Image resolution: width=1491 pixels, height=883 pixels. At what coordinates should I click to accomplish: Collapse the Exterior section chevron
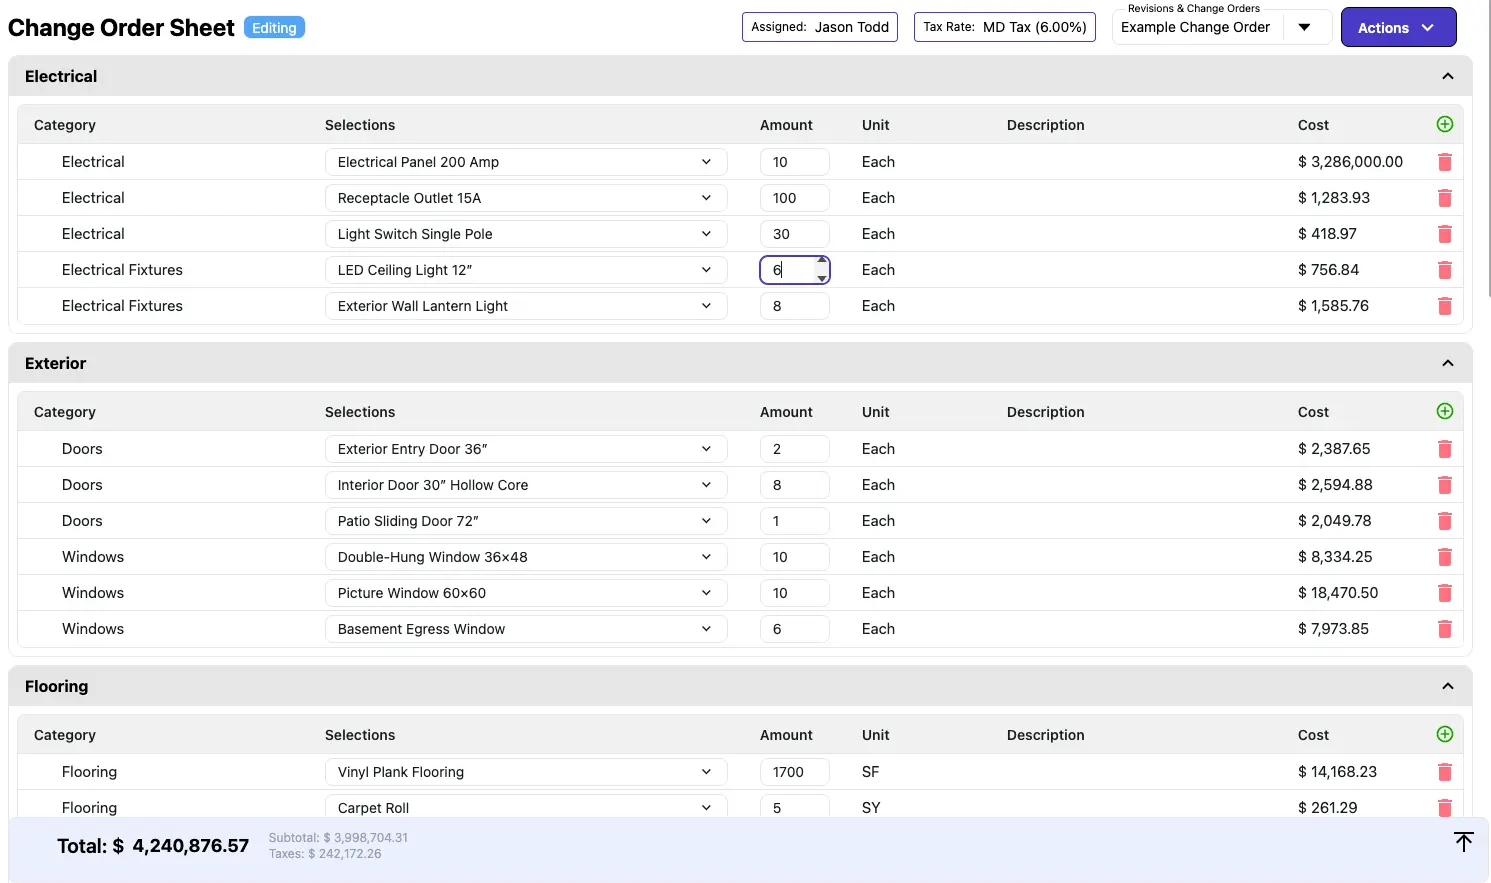click(x=1447, y=364)
